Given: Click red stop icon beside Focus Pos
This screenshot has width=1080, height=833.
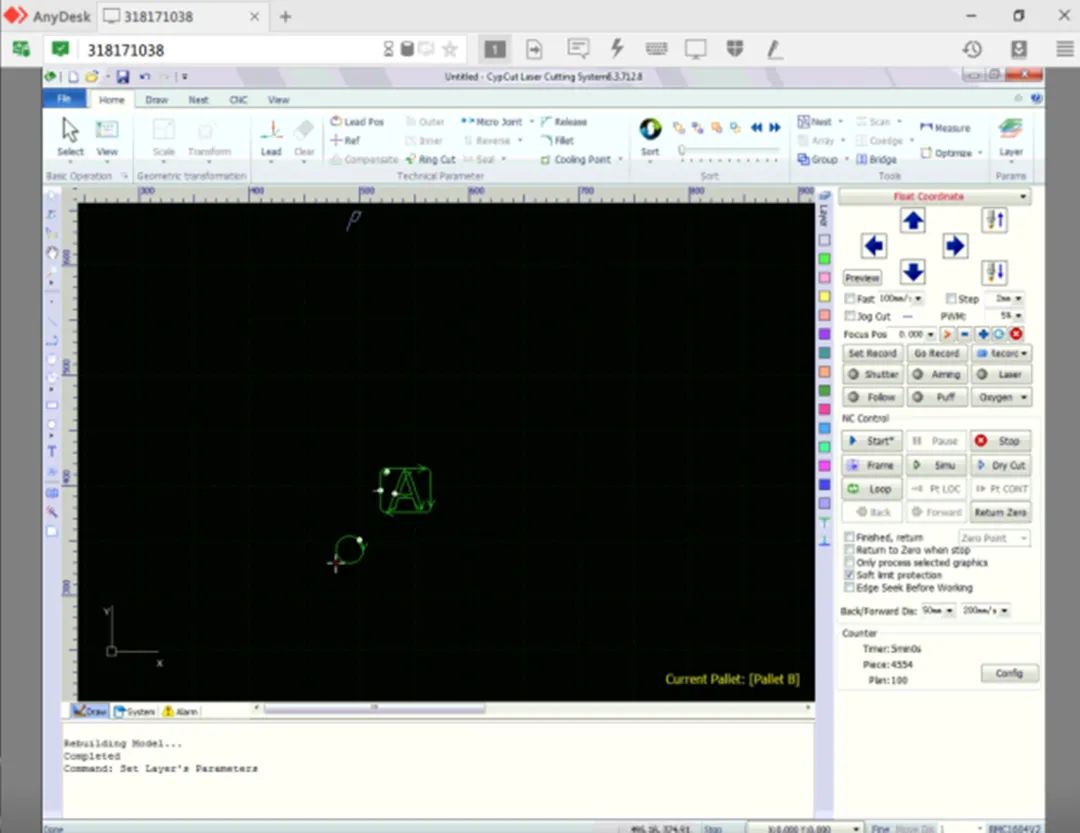Looking at the screenshot, I should point(1016,334).
